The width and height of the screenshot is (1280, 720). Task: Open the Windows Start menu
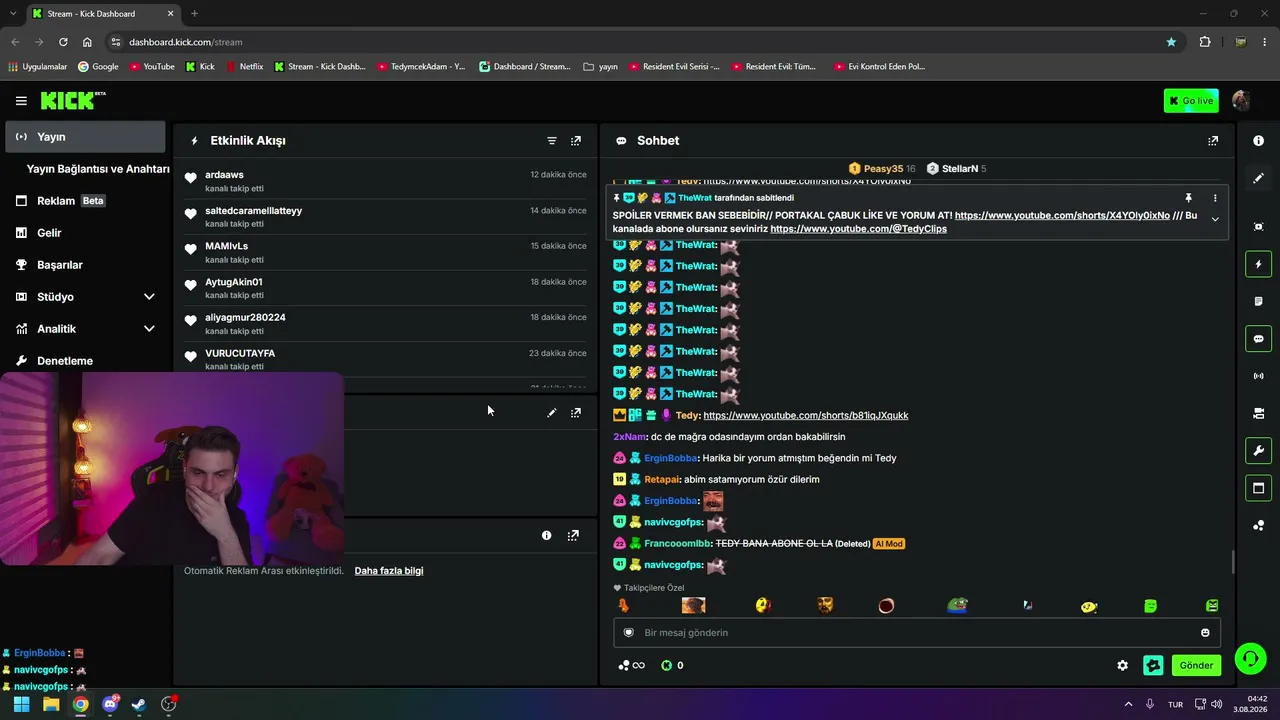[x=21, y=704]
